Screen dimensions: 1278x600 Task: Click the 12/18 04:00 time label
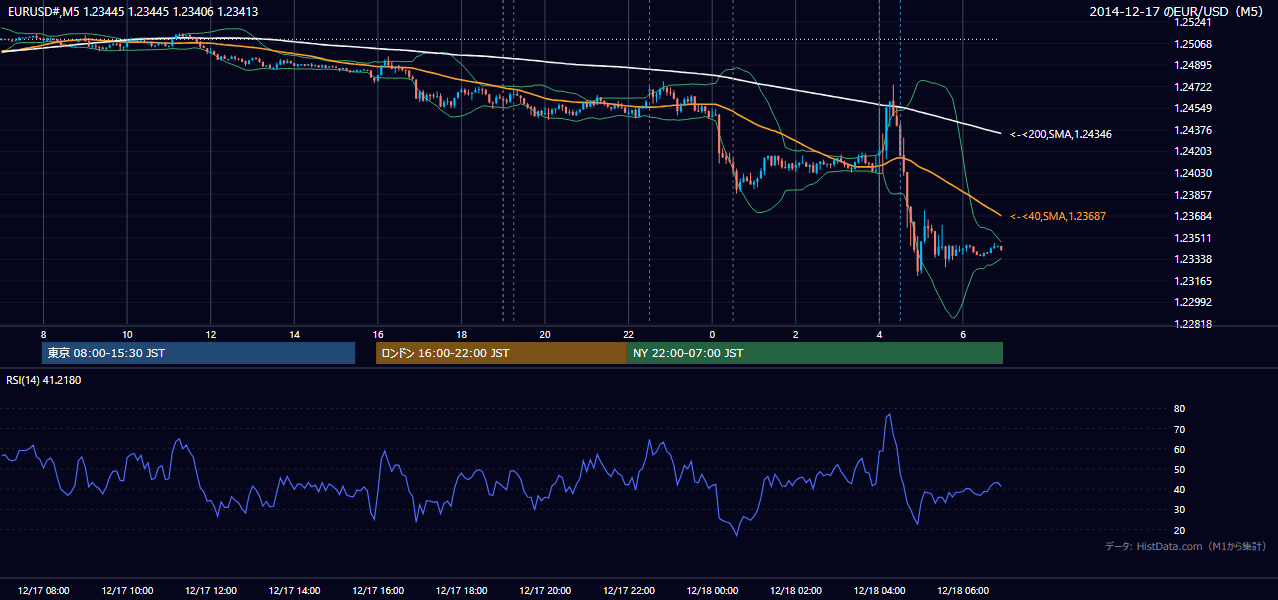pos(879,591)
